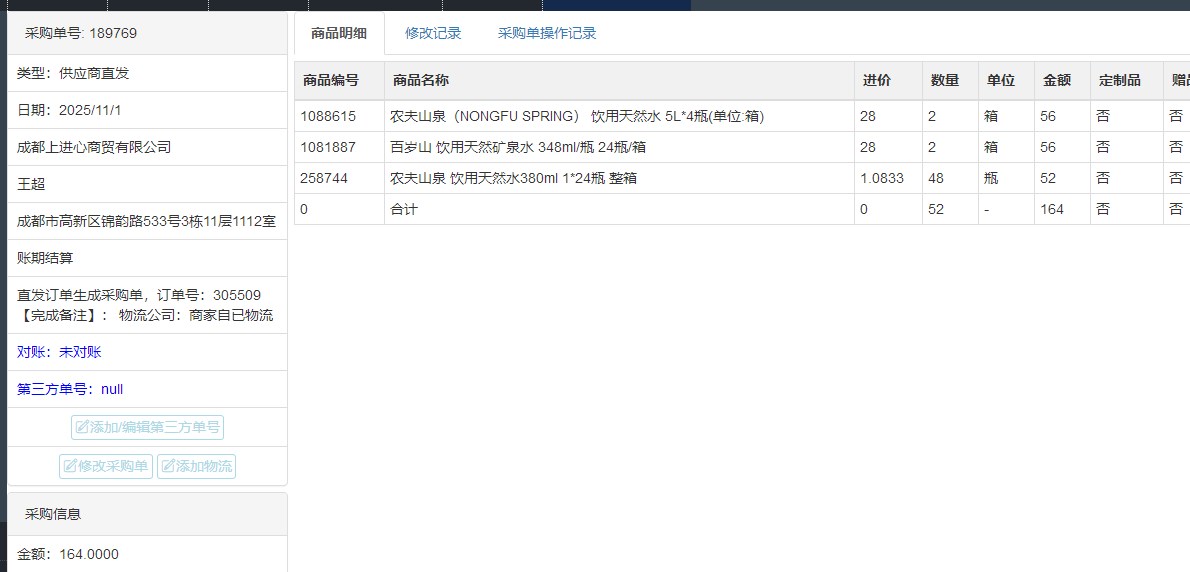Click the 采购单号: 189769 panel heading

point(81,33)
